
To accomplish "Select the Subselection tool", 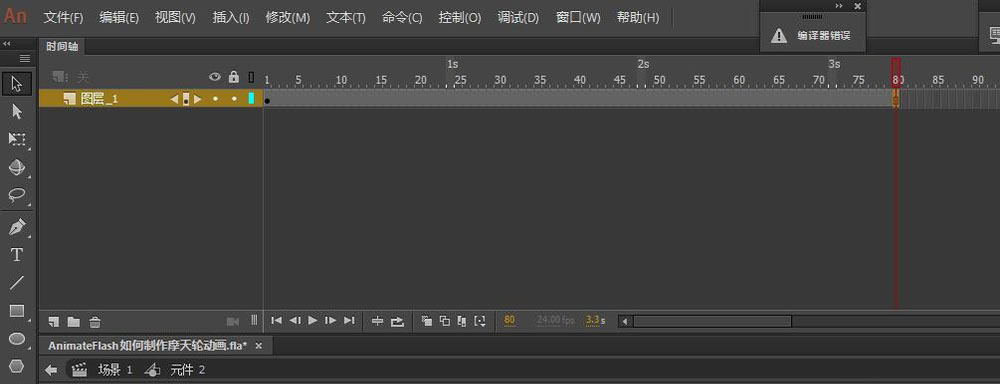I will coord(17,112).
